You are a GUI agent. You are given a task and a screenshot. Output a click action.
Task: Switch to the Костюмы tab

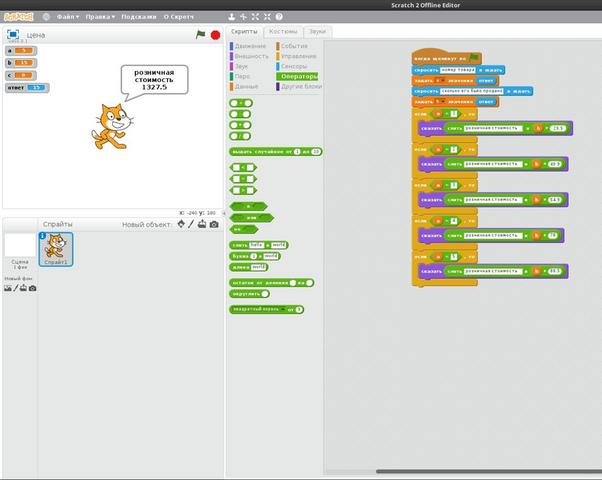tap(283, 31)
